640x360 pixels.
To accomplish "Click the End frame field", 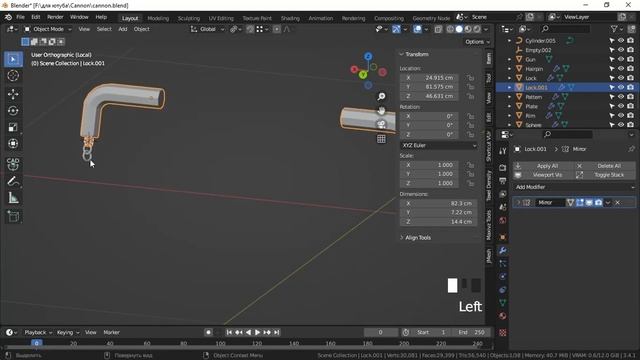I will [471, 332].
